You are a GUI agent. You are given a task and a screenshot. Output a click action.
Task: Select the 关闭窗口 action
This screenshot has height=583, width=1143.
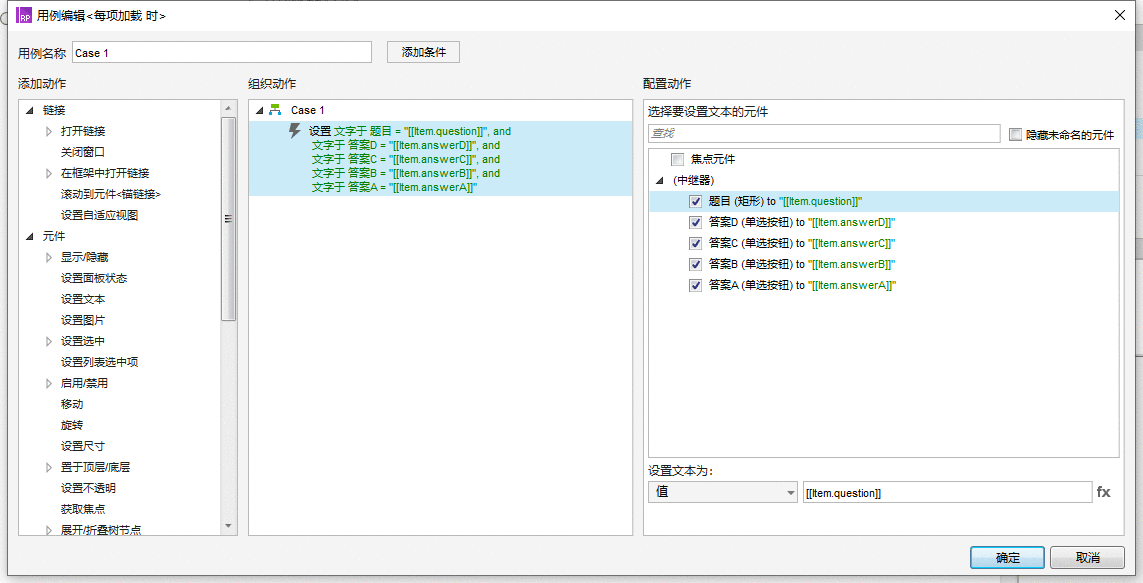(82, 152)
